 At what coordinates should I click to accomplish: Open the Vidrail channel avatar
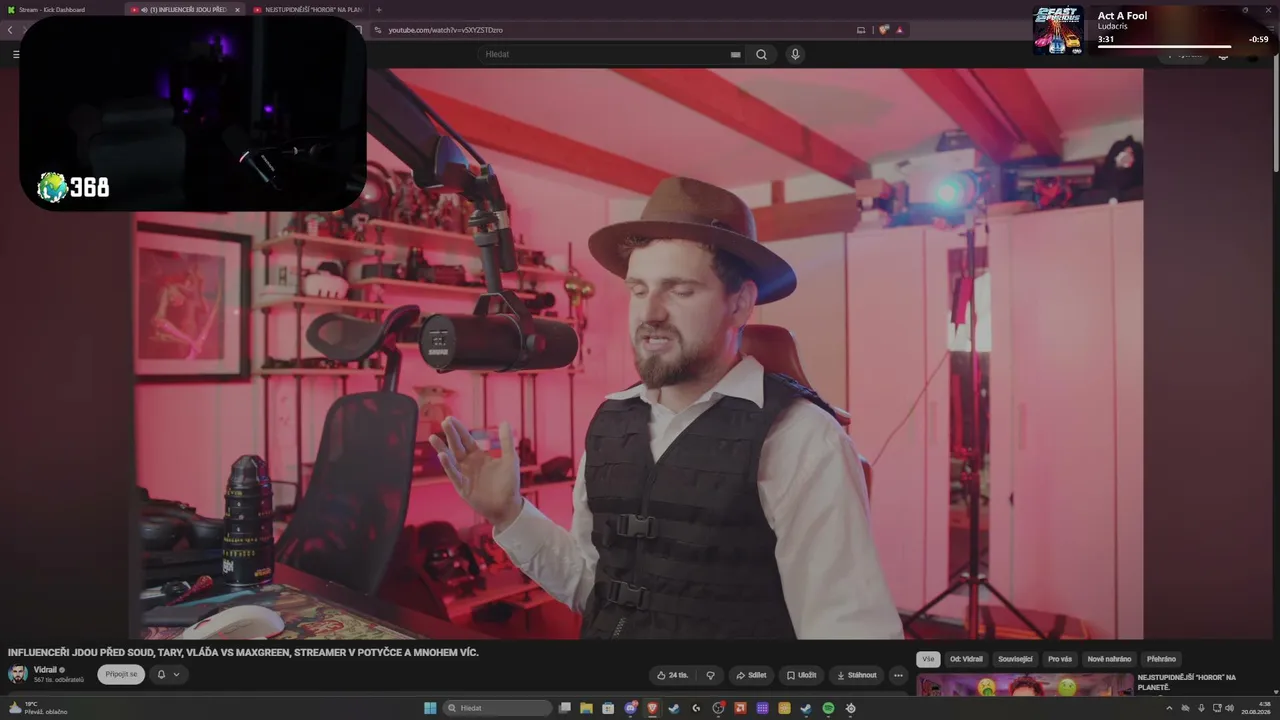pos(18,674)
